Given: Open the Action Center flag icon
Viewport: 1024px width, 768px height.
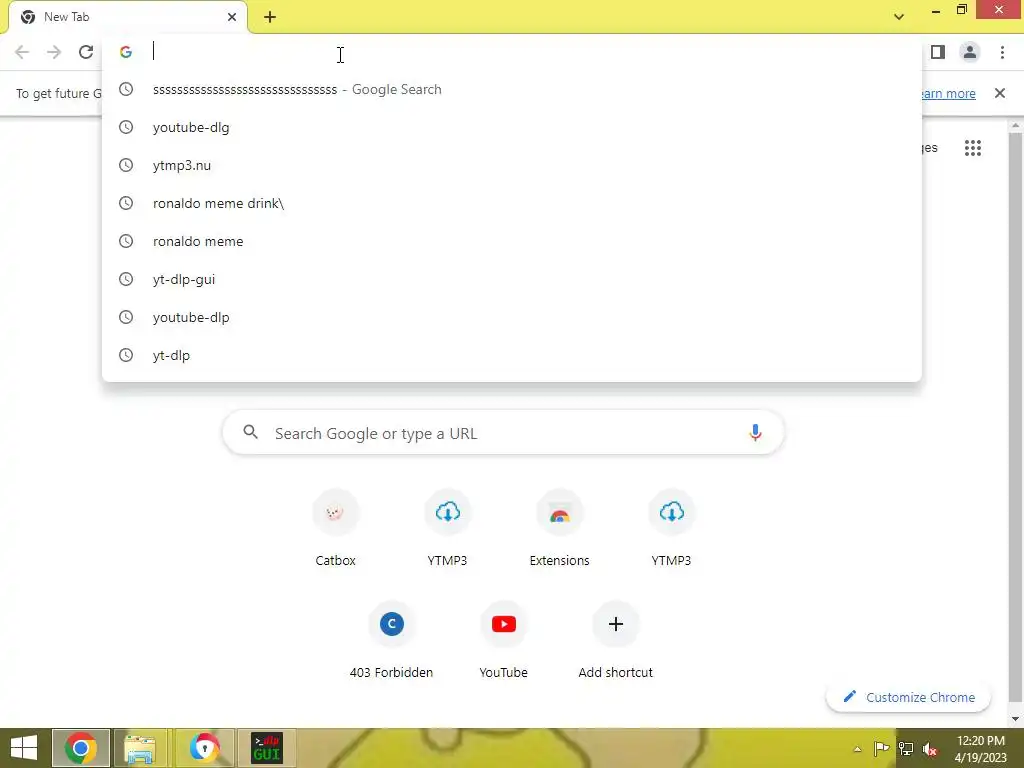Looking at the screenshot, I should 881,748.
